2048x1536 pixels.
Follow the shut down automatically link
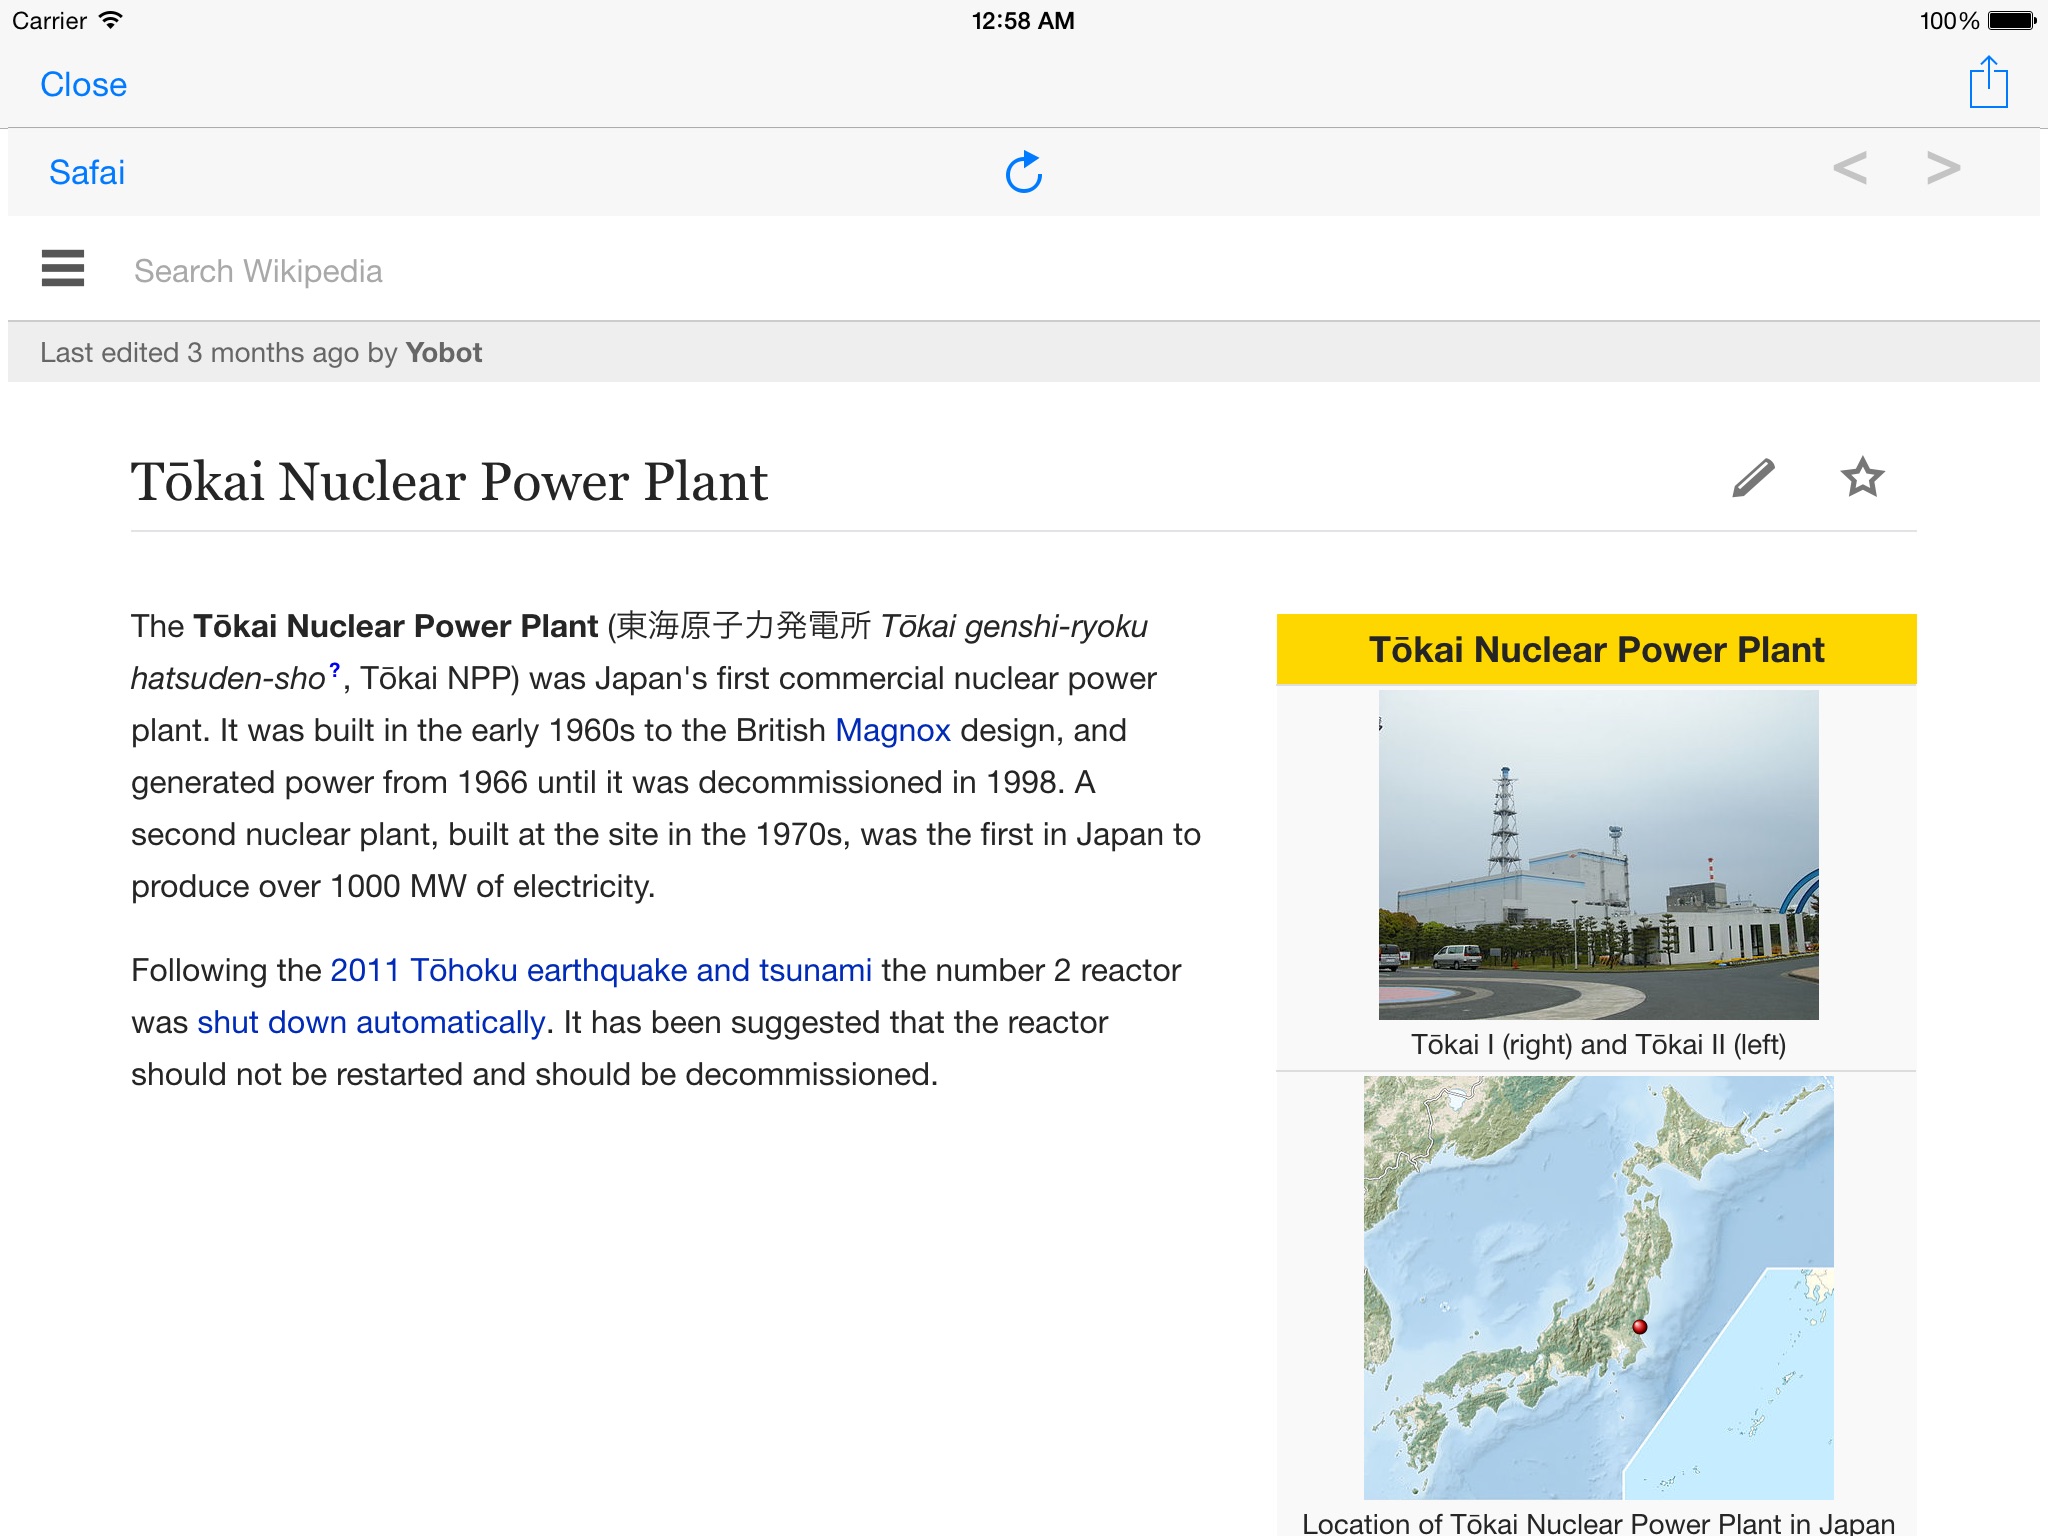tap(371, 1023)
